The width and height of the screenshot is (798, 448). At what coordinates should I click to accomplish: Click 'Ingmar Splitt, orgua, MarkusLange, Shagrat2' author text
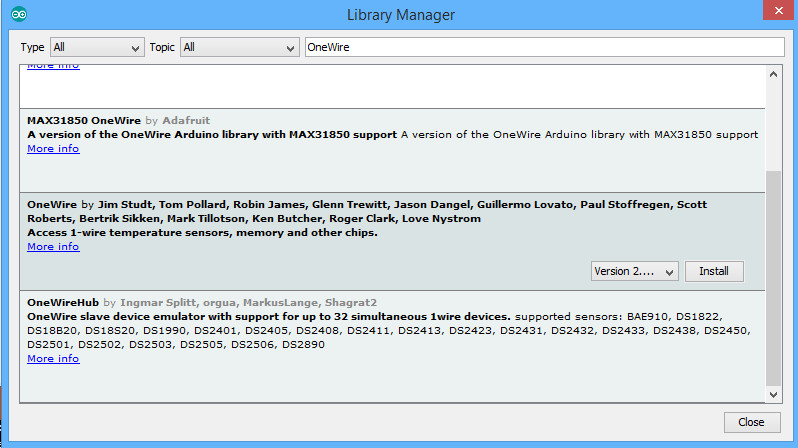pos(248,302)
